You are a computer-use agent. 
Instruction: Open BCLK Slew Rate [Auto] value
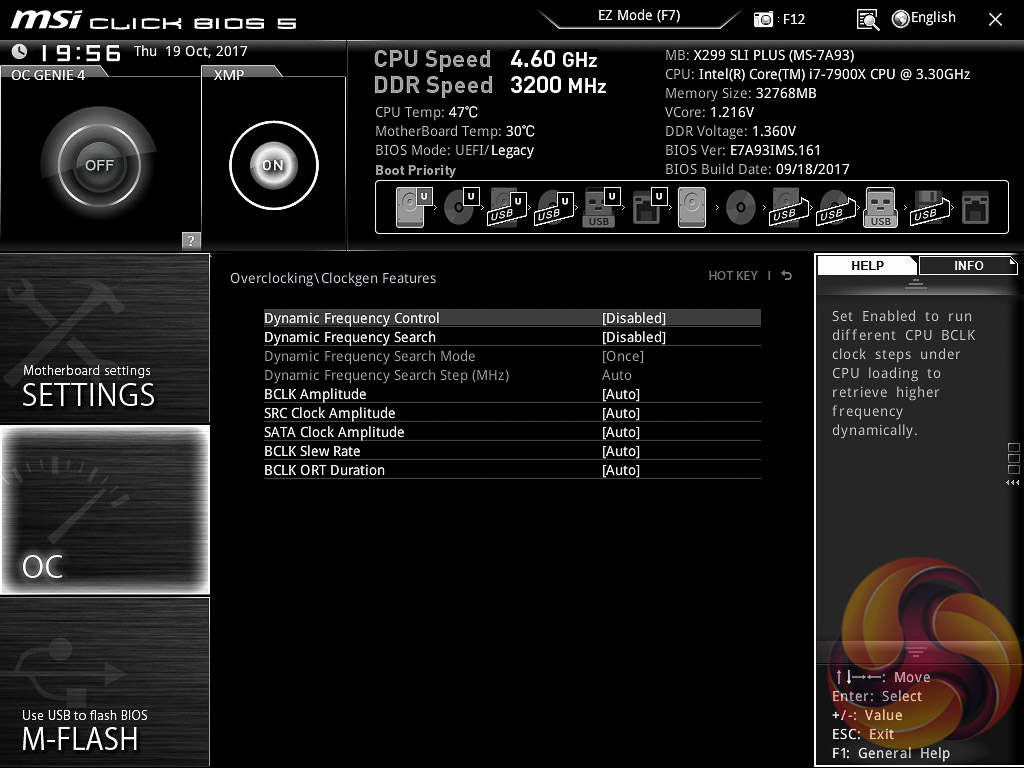pyautogui.click(x=620, y=451)
